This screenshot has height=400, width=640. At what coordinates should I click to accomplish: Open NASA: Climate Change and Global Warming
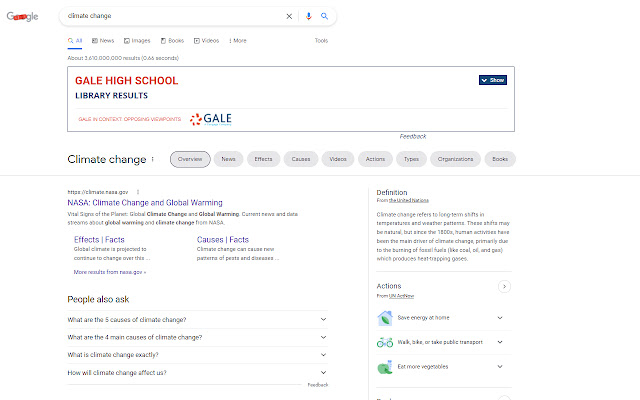click(145, 202)
